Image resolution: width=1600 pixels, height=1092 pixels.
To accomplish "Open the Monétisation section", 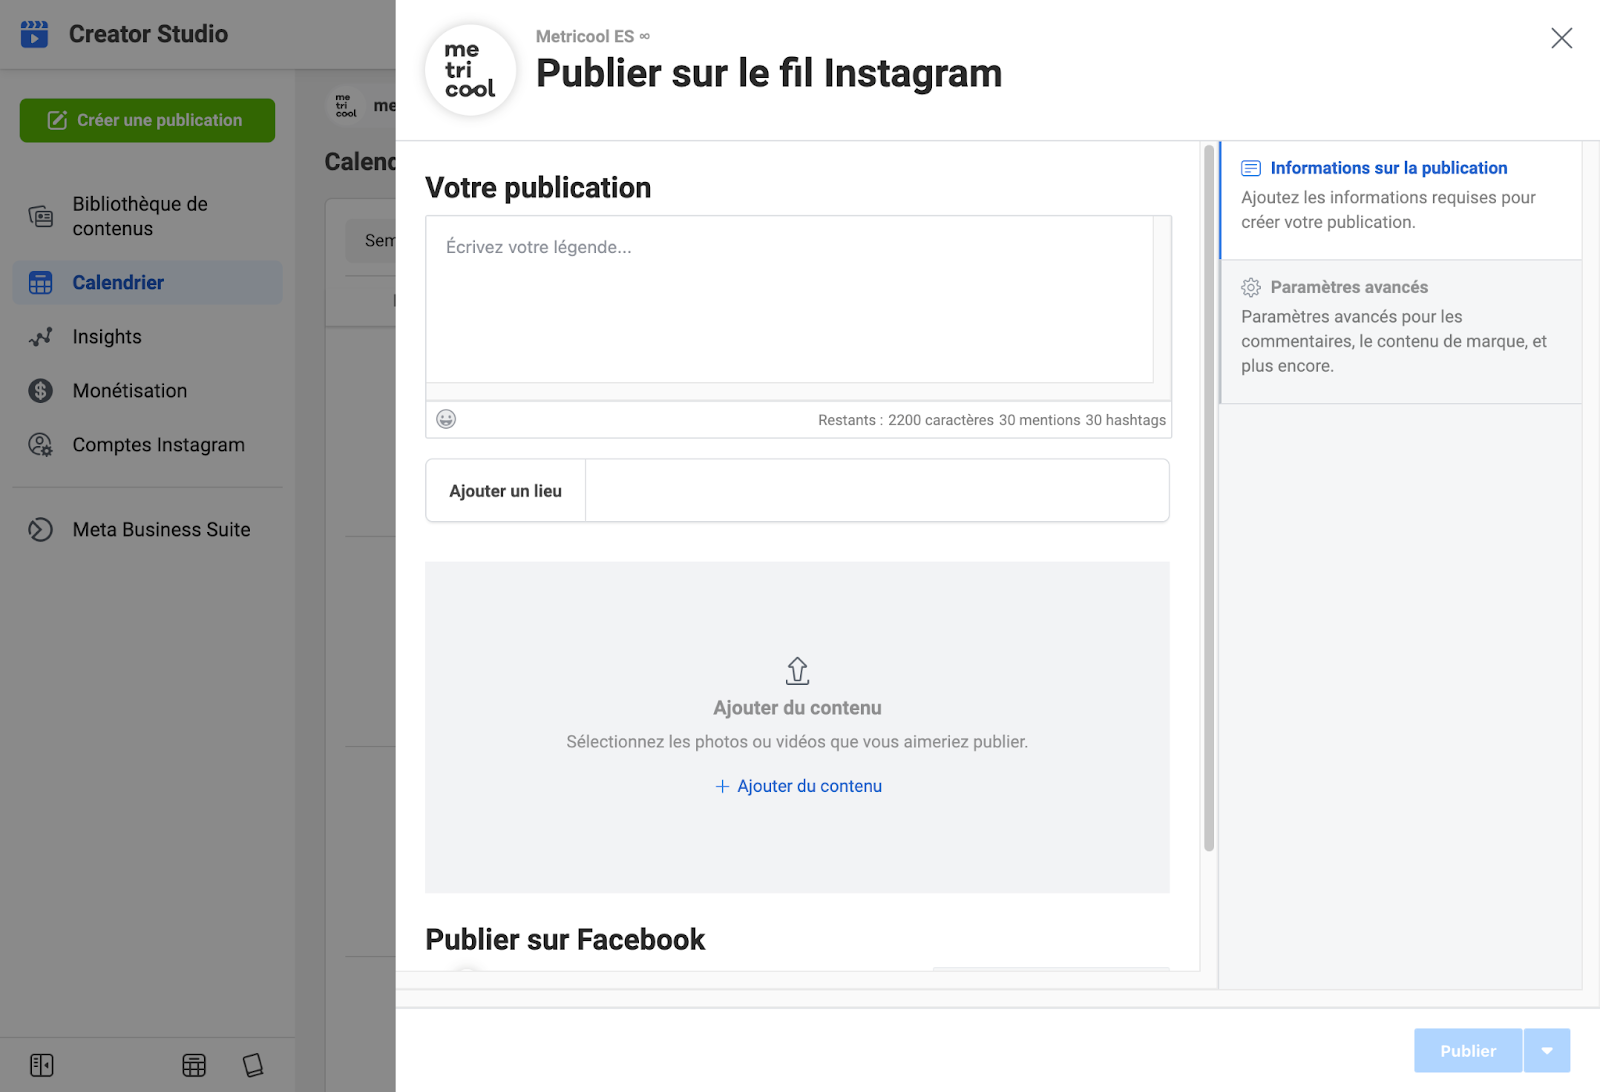I will 147,391.
